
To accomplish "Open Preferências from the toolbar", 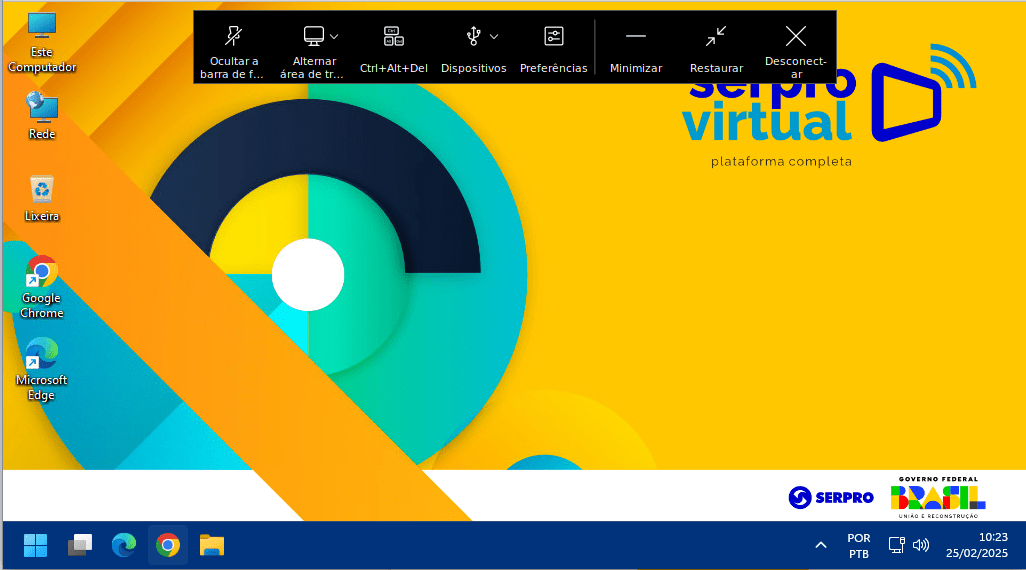I will [554, 48].
